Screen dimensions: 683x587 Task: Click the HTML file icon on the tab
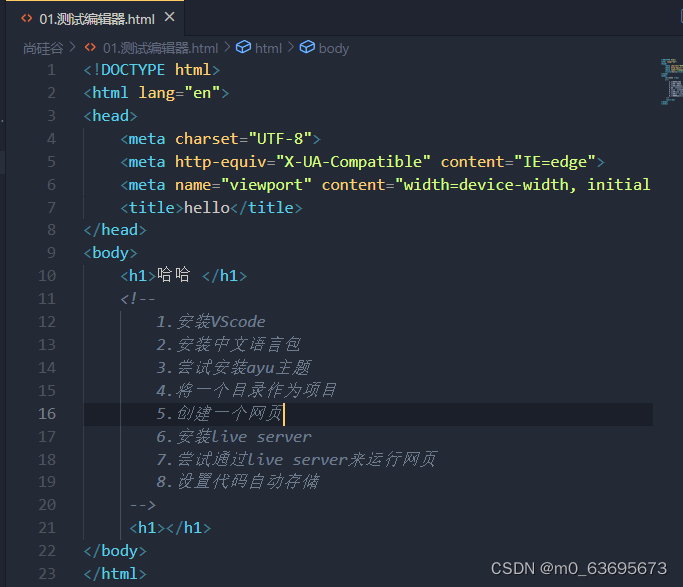[27, 18]
